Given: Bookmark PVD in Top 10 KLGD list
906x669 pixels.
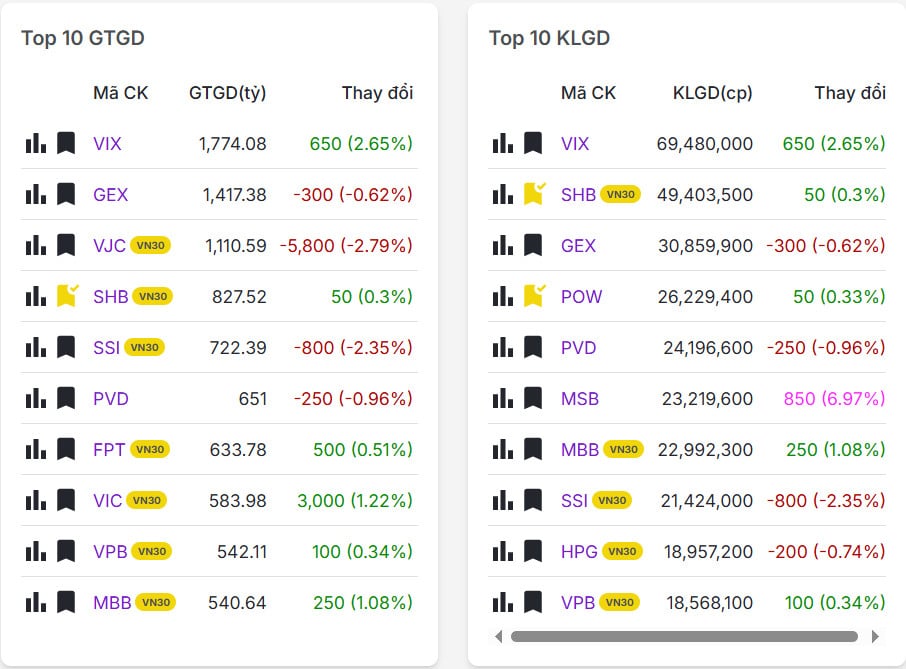Looking at the screenshot, I should tap(533, 348).
